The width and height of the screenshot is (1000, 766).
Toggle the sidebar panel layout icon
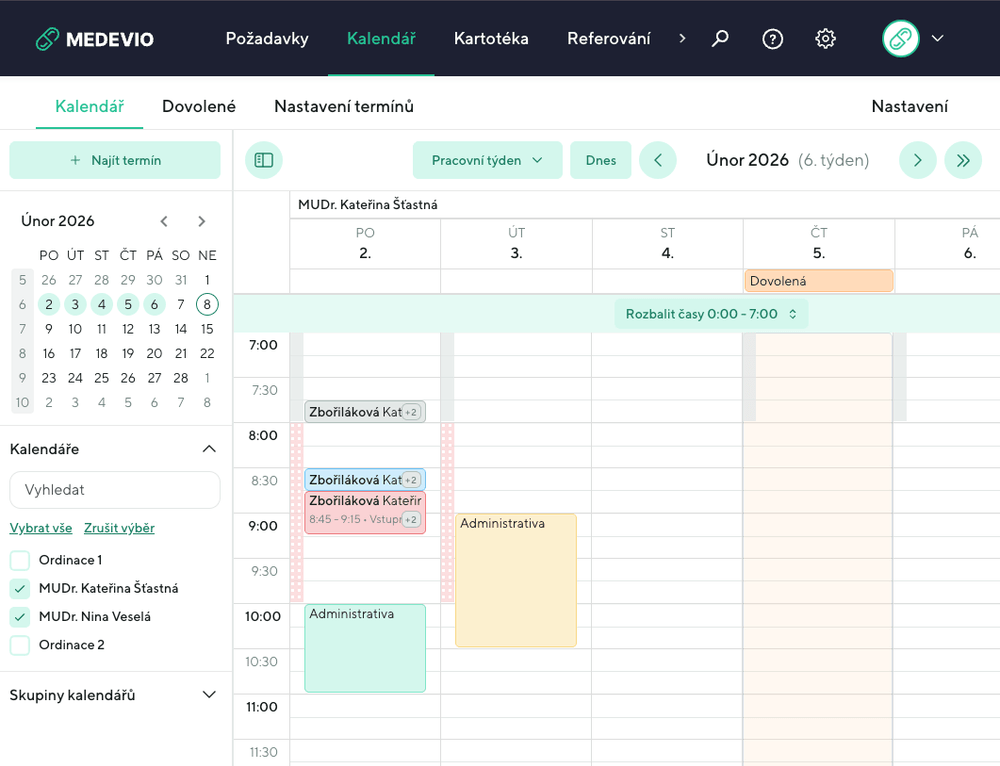(264, 160)
